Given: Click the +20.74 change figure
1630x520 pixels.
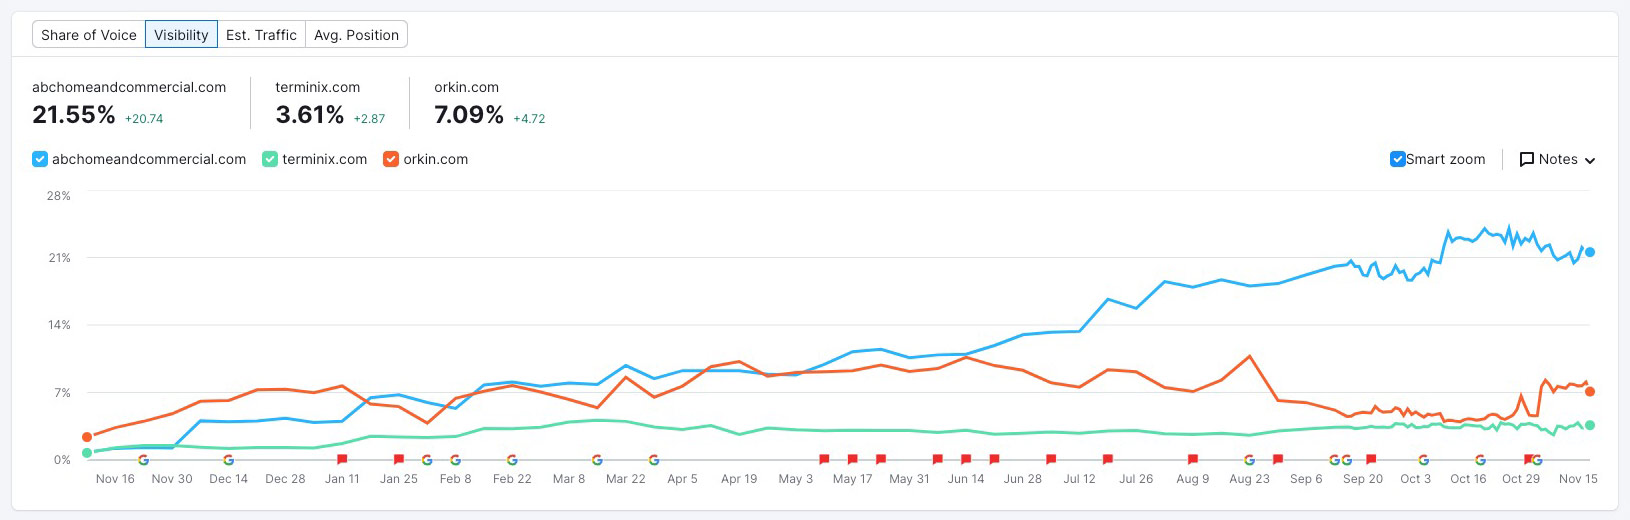Looking at the screenshot, I should (x=144, y=118).
